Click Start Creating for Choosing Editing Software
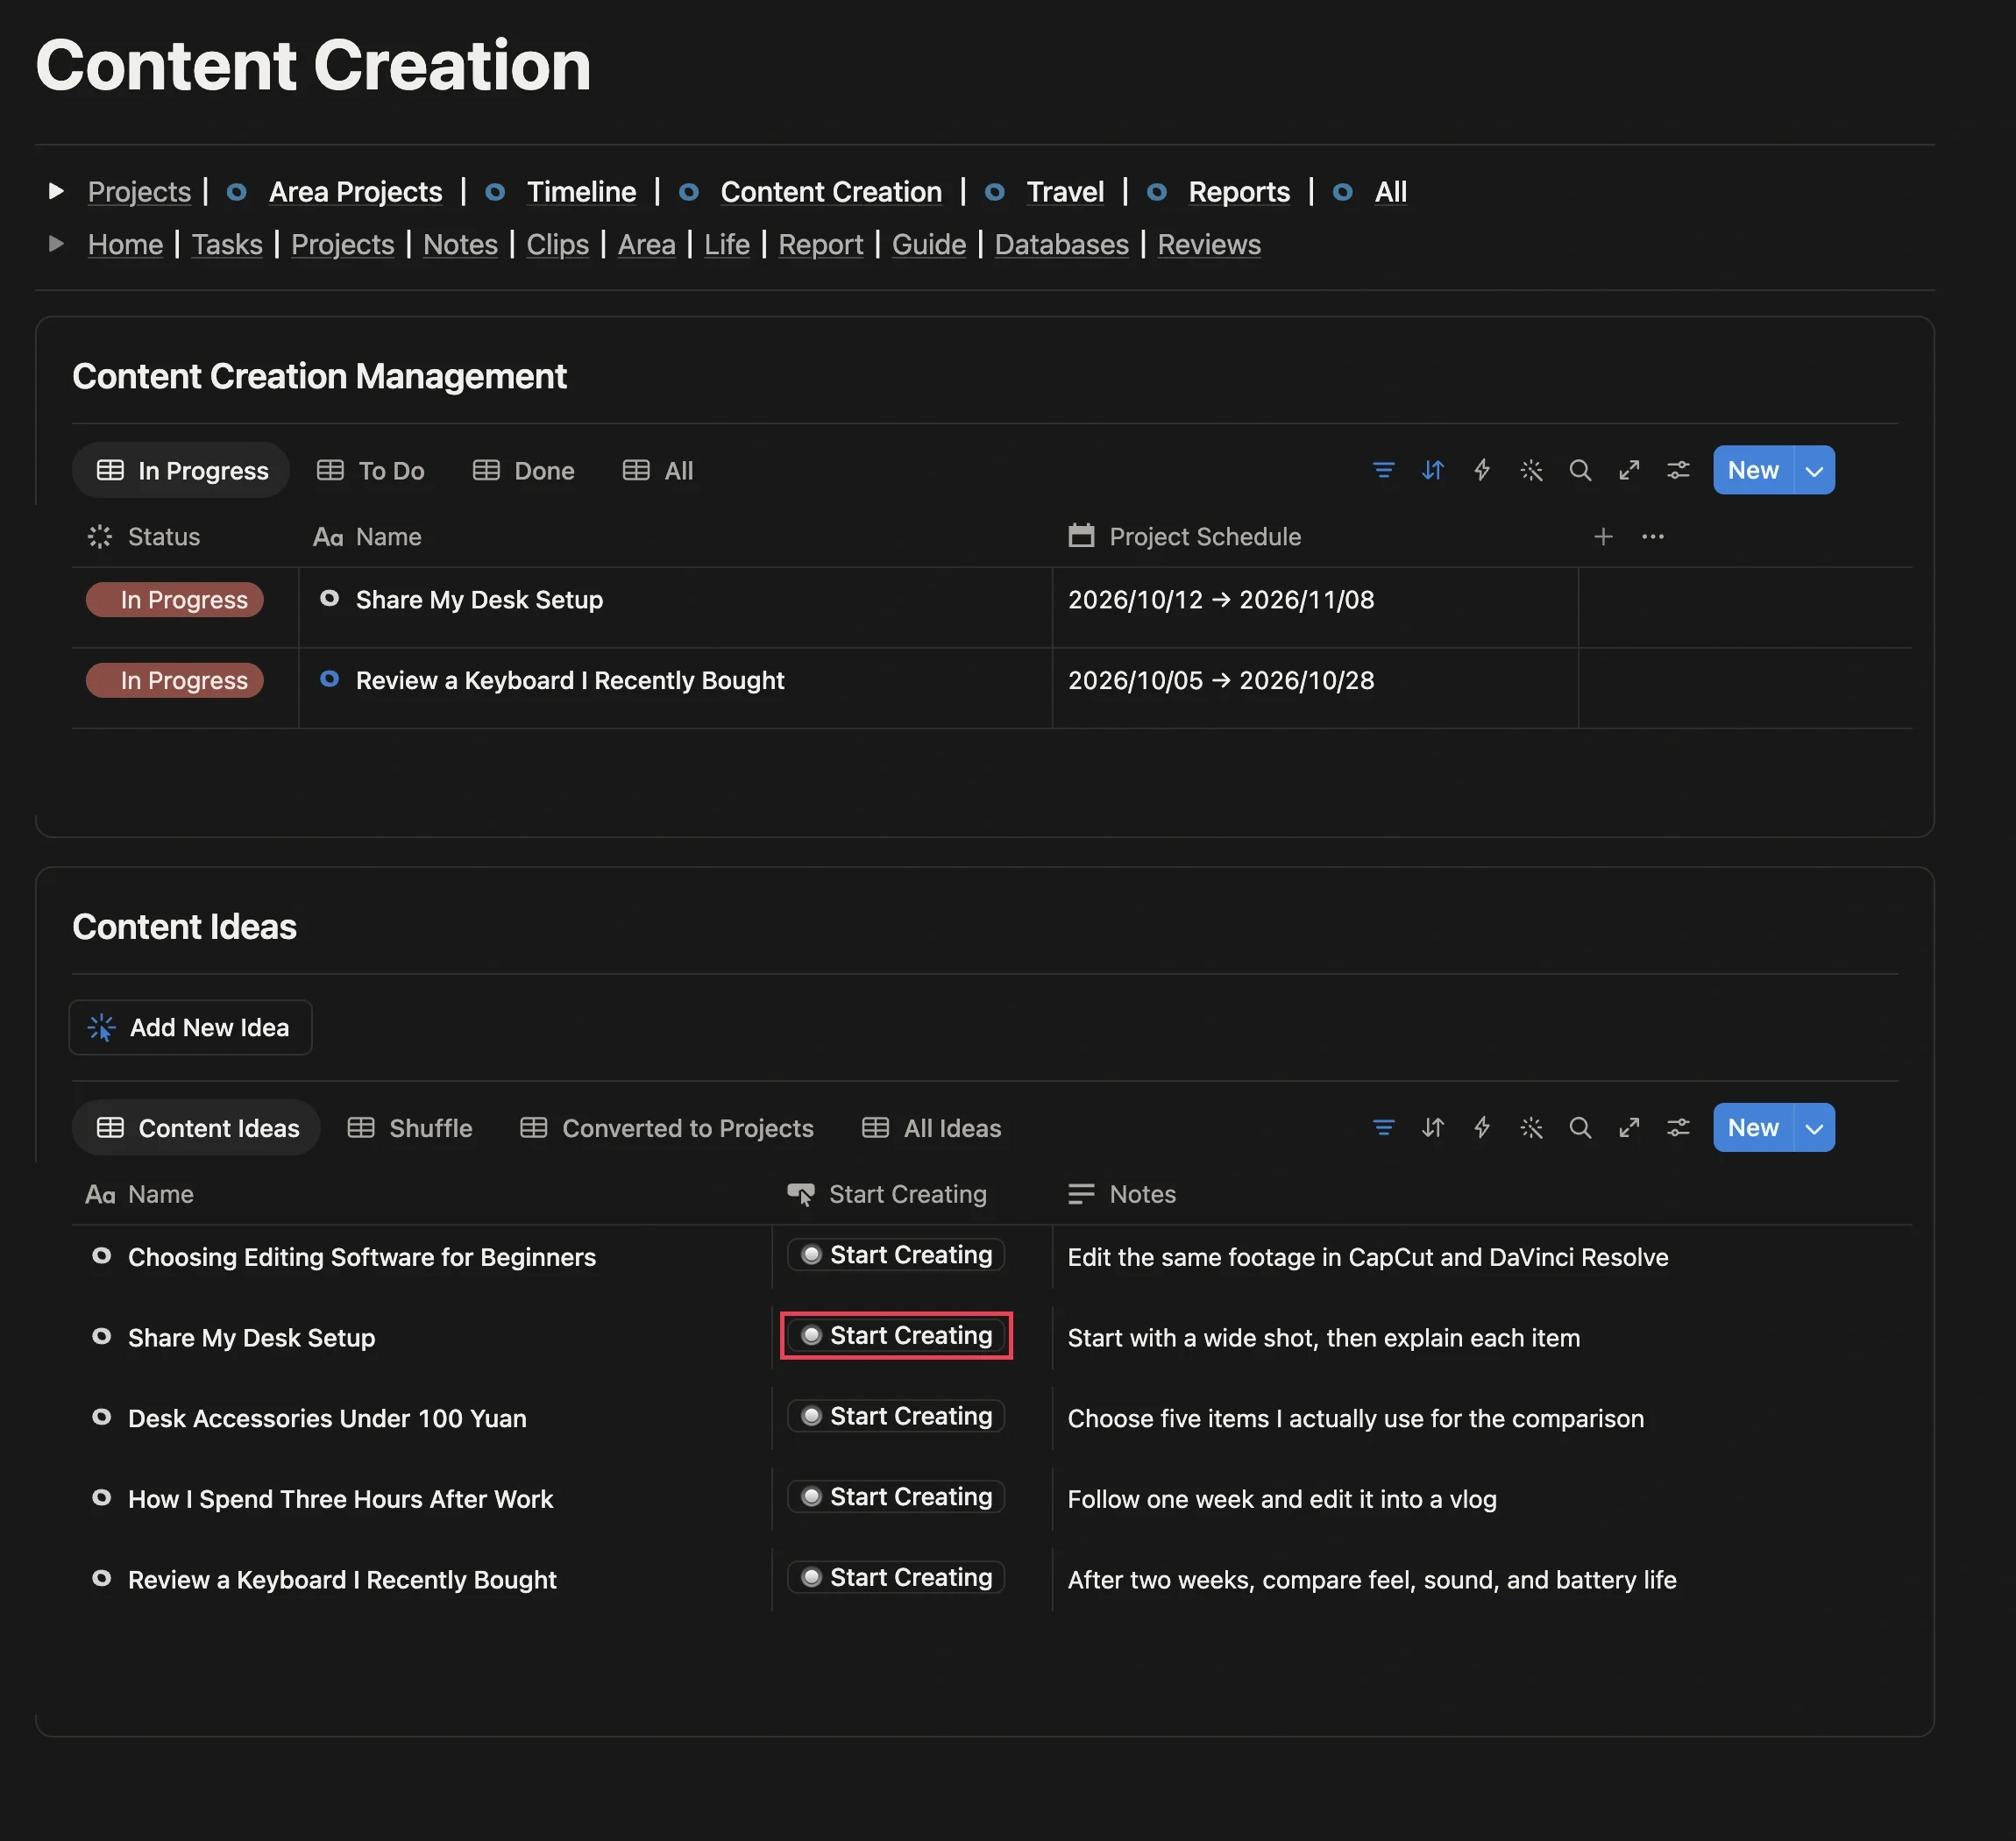Image resolution: width=2016 pixels, height=1841 pixels. pyautogui.click(x=896, y=1254)
